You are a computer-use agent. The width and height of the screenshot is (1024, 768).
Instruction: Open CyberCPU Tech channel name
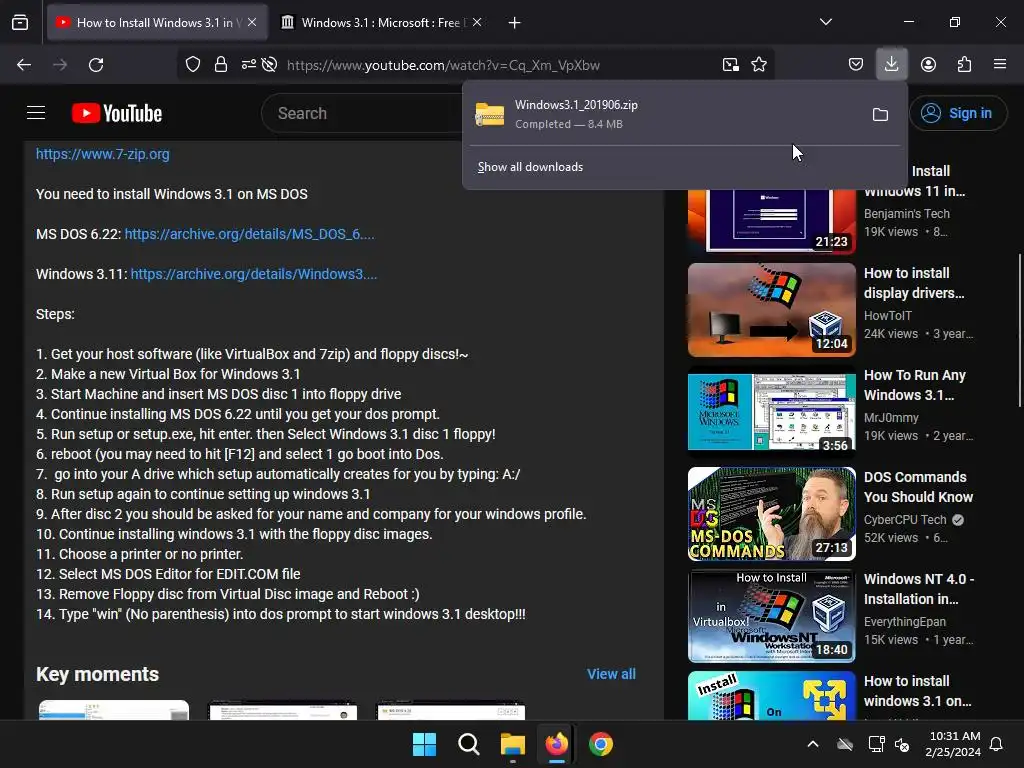click(905, 520)
